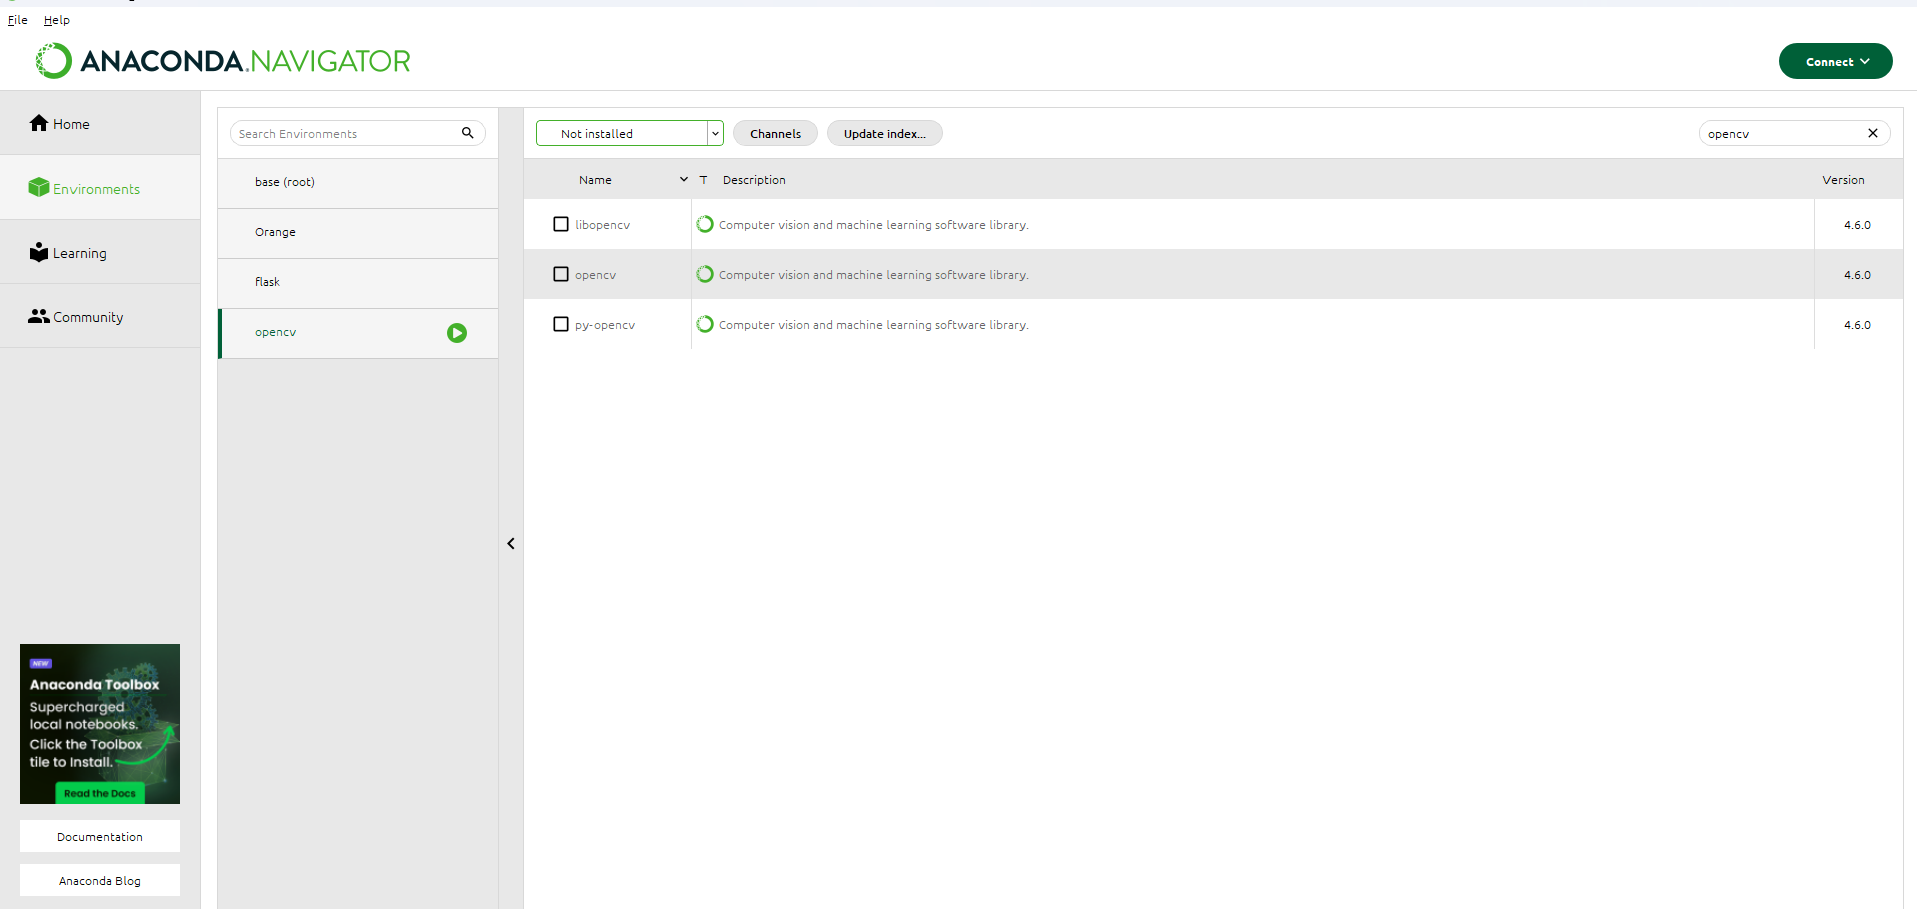Viewport: 1917px width, 909px height.
Task: Click the Anaconda Toolbox promo banner
Action: pos(100,724)
